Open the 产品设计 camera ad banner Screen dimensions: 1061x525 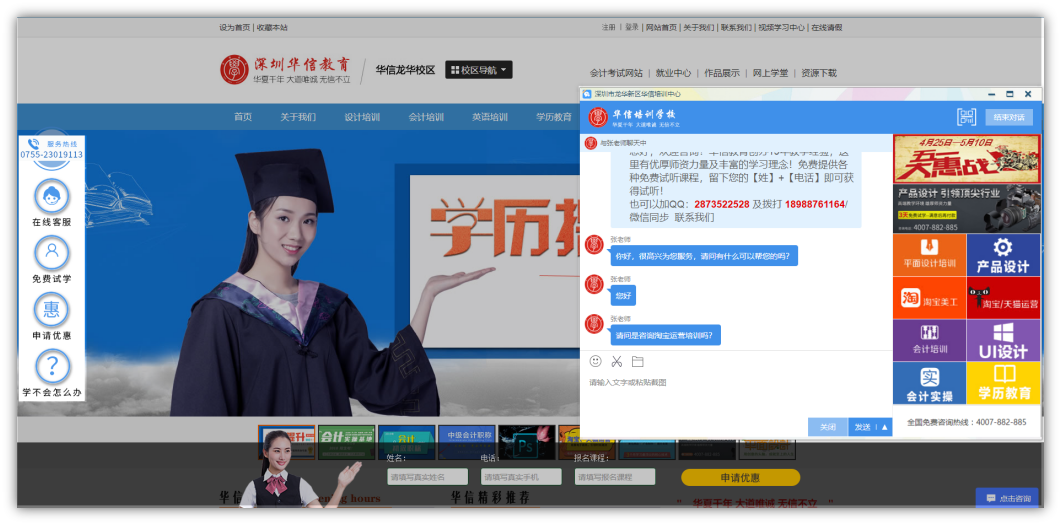point(967,208)
